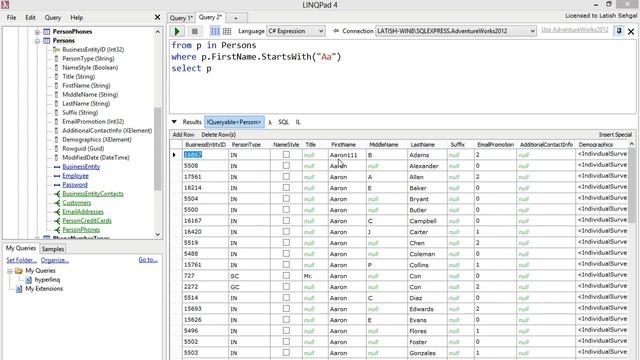Click the EmailAddresses relation icon
640x360 pixels.
pyautogui.click(x=57, y=211)
